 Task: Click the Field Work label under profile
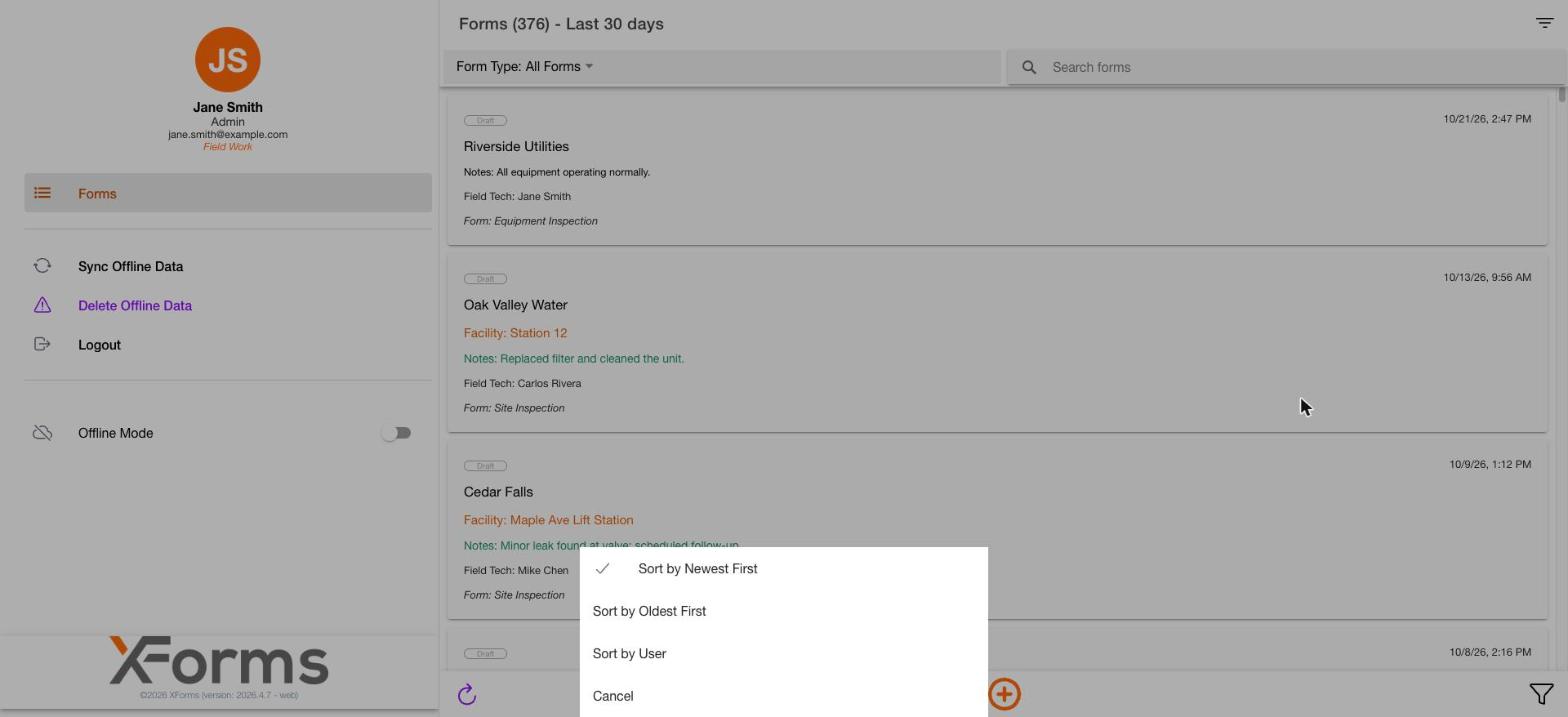tap(228, 146)
